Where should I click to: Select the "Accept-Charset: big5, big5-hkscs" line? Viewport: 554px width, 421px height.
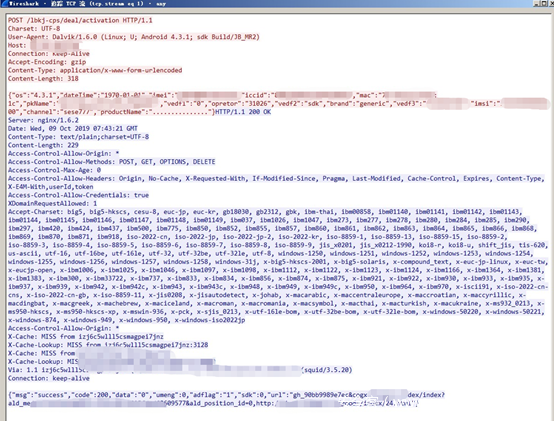click(265, 212)
